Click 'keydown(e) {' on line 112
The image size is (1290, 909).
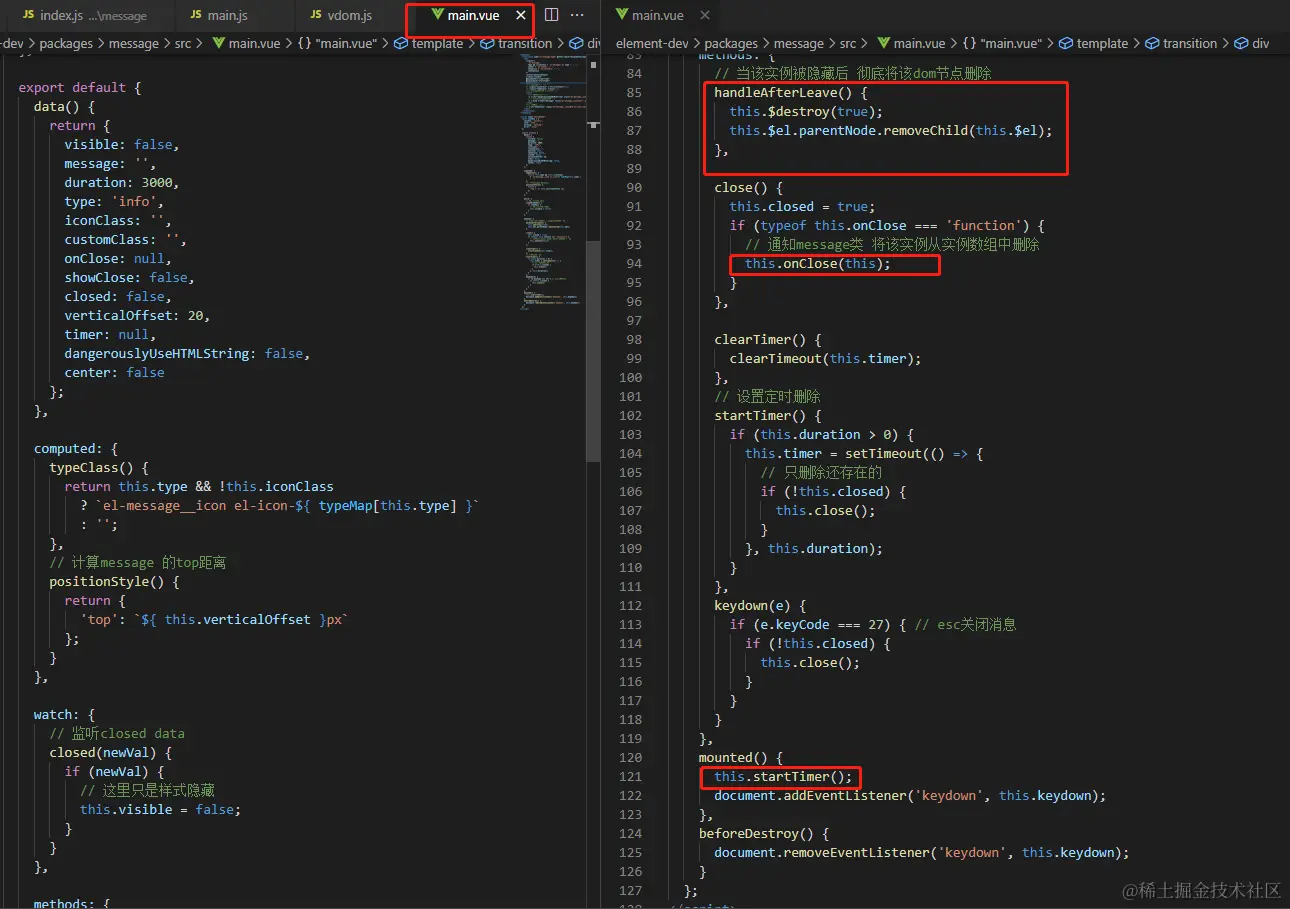click(x=760, y=606)
